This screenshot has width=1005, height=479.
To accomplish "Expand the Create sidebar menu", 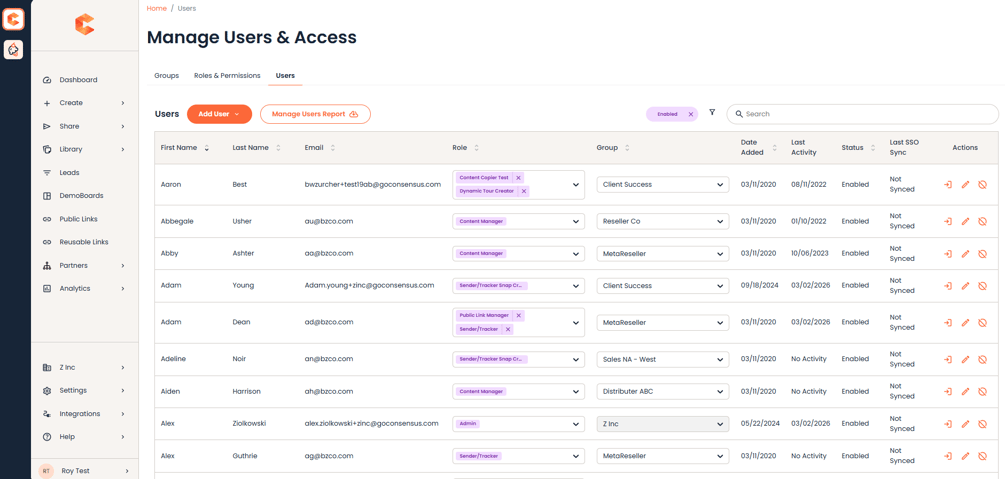I will click(x=84, y=103).
